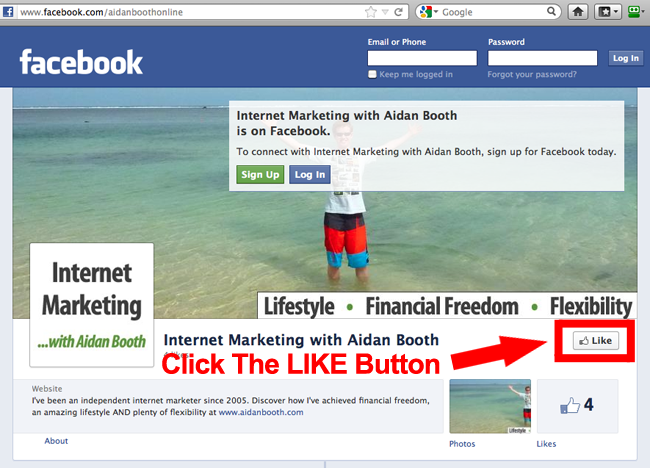Screen dimensions: 650x468
Task: Click the search magnifier icon
Action: 551,12
